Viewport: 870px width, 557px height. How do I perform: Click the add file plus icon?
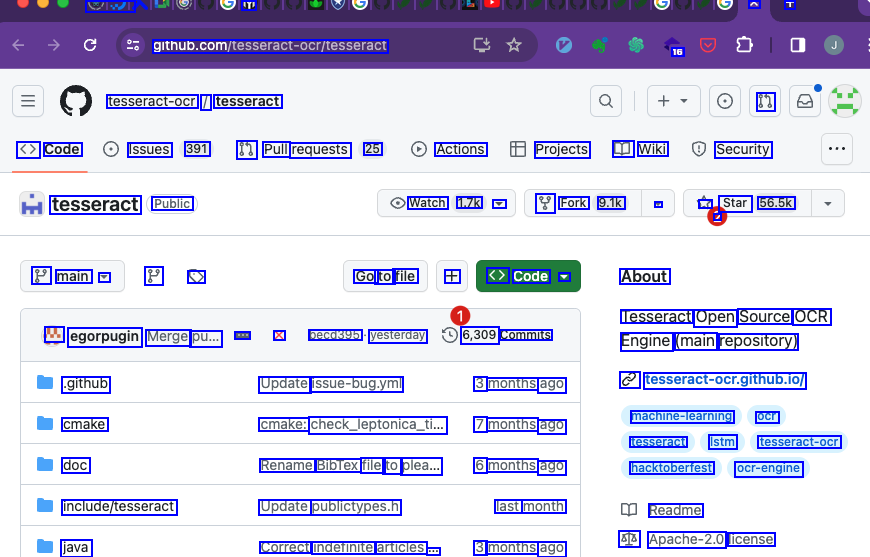tap(452, 276)
